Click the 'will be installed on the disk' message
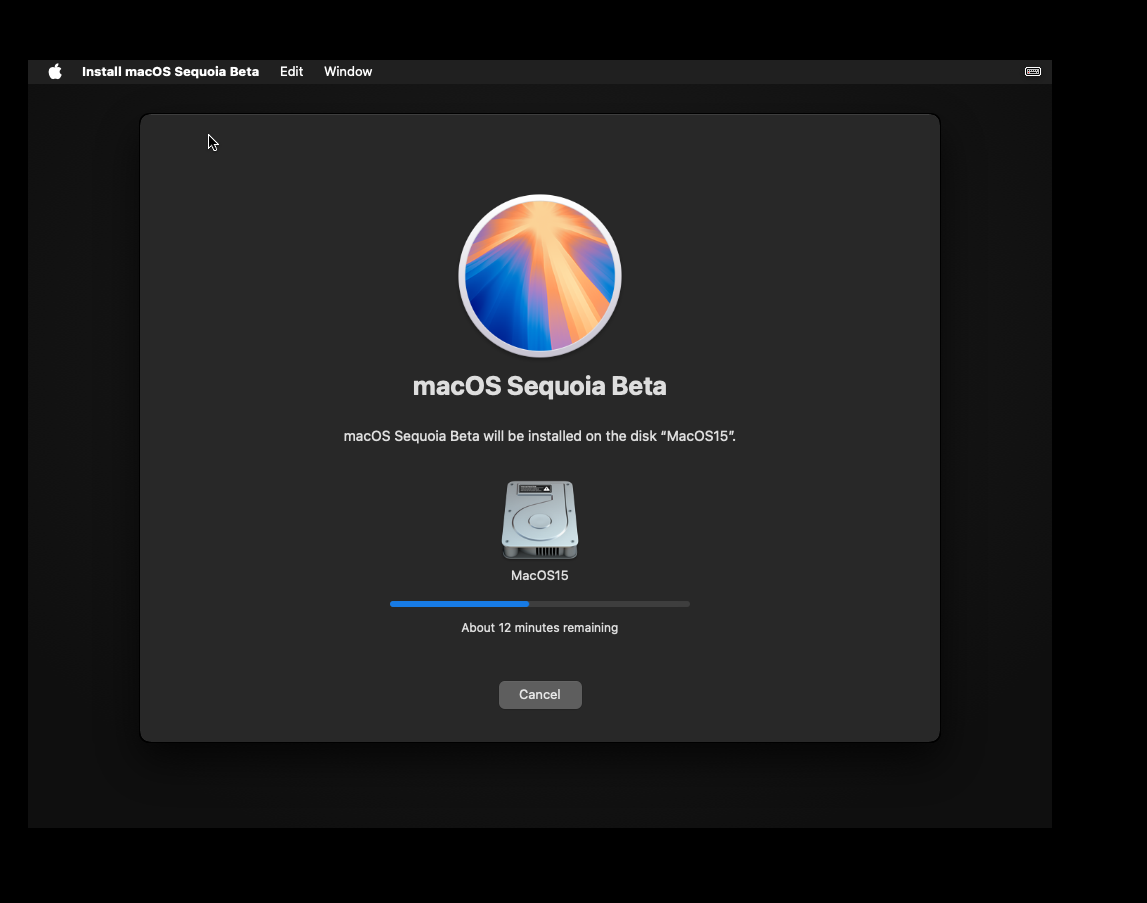 [540, 436]
